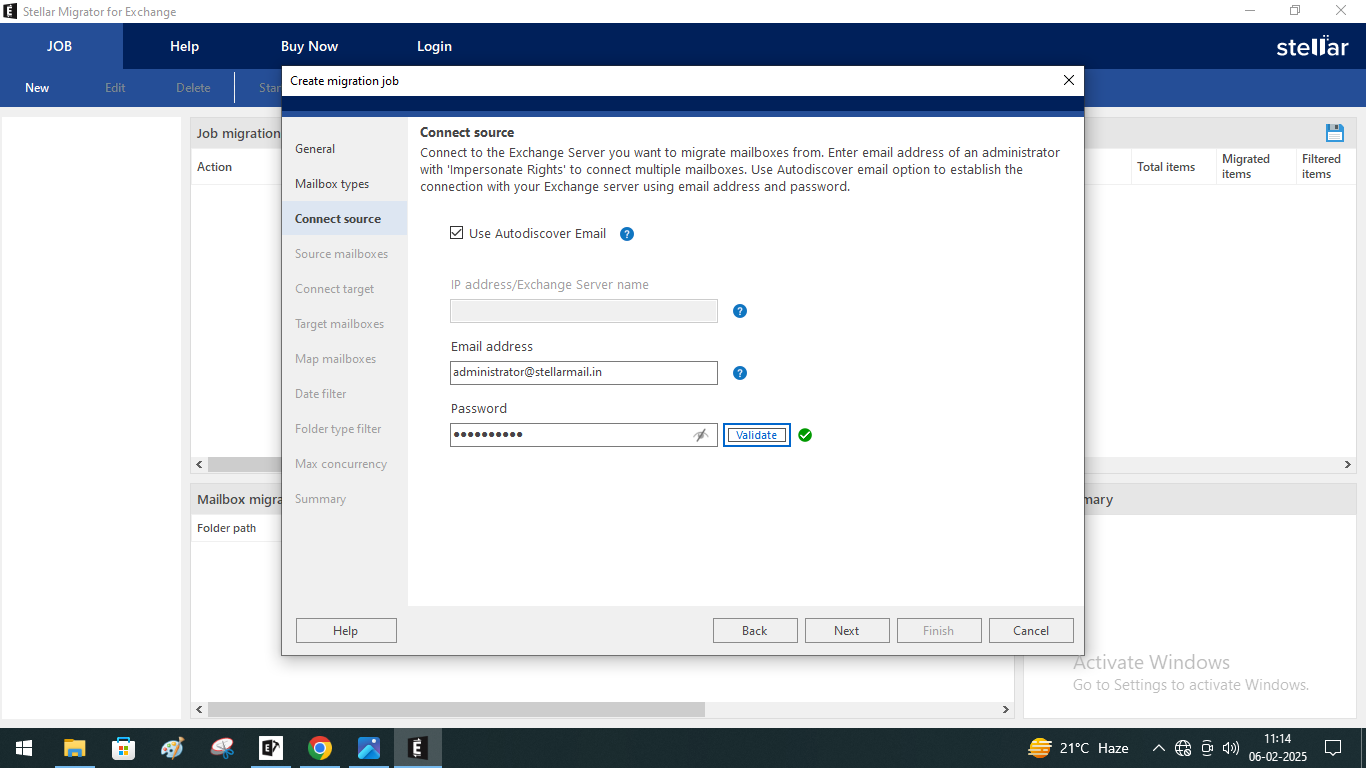1366x768 pixels.
Task: Click the display projection icon in tray
Action: (1207, 748)
